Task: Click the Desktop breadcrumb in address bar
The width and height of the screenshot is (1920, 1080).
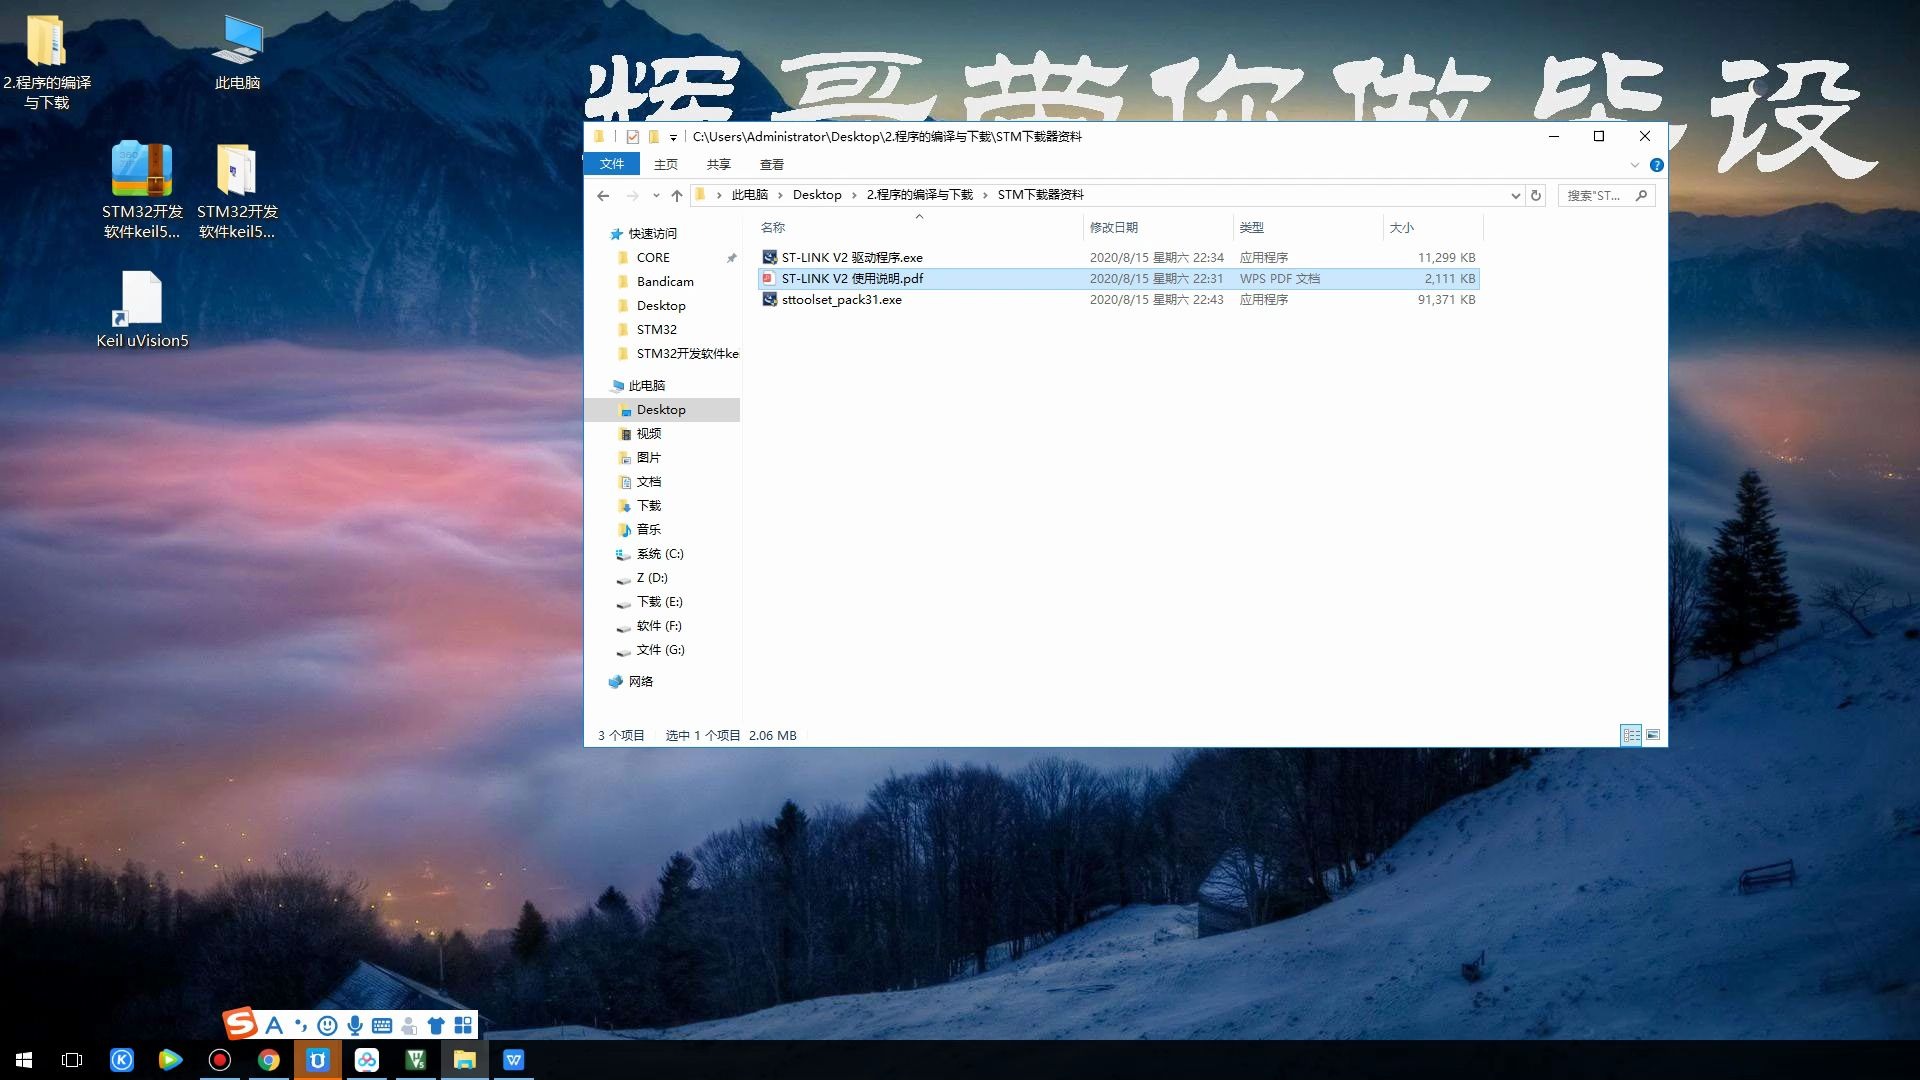Action: click(817, 195)
